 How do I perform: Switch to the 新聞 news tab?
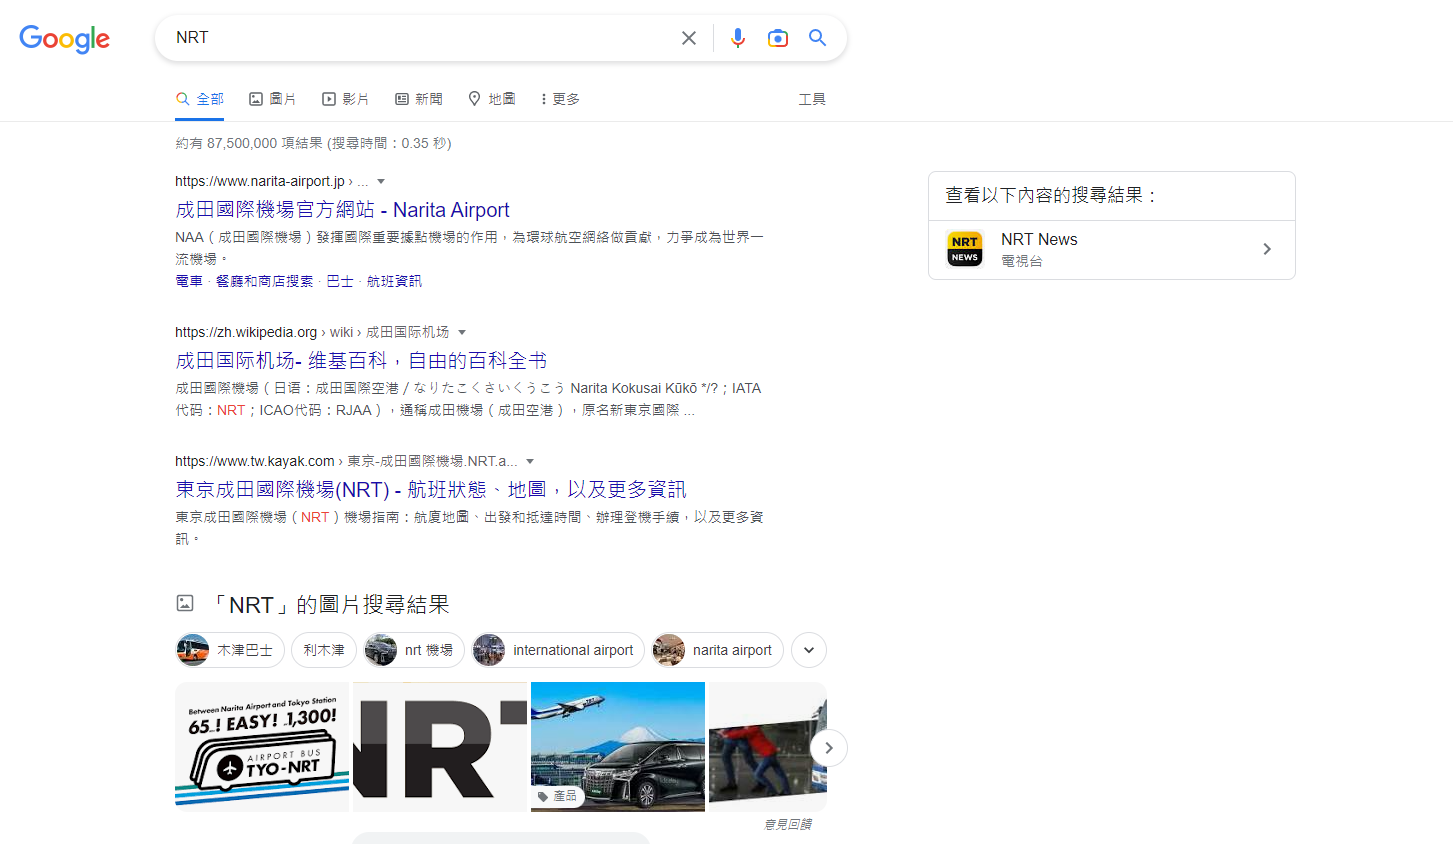(419, 99)
